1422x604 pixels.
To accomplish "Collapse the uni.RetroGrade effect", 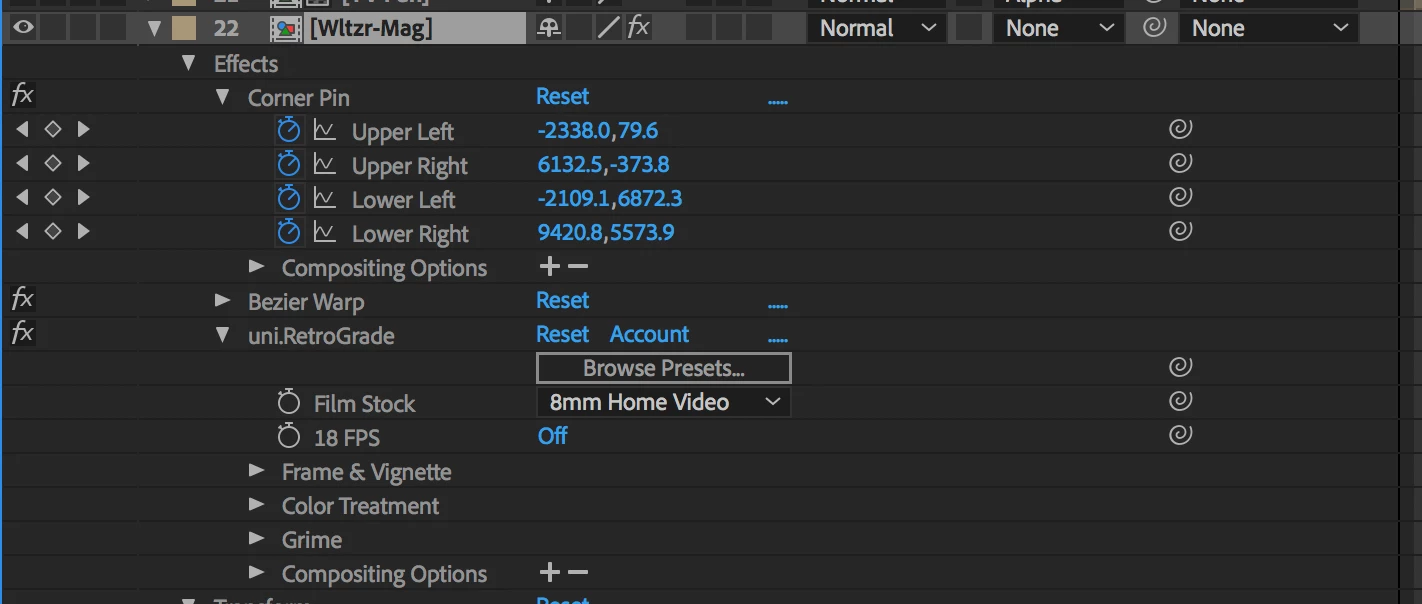I will coord(222,335).
